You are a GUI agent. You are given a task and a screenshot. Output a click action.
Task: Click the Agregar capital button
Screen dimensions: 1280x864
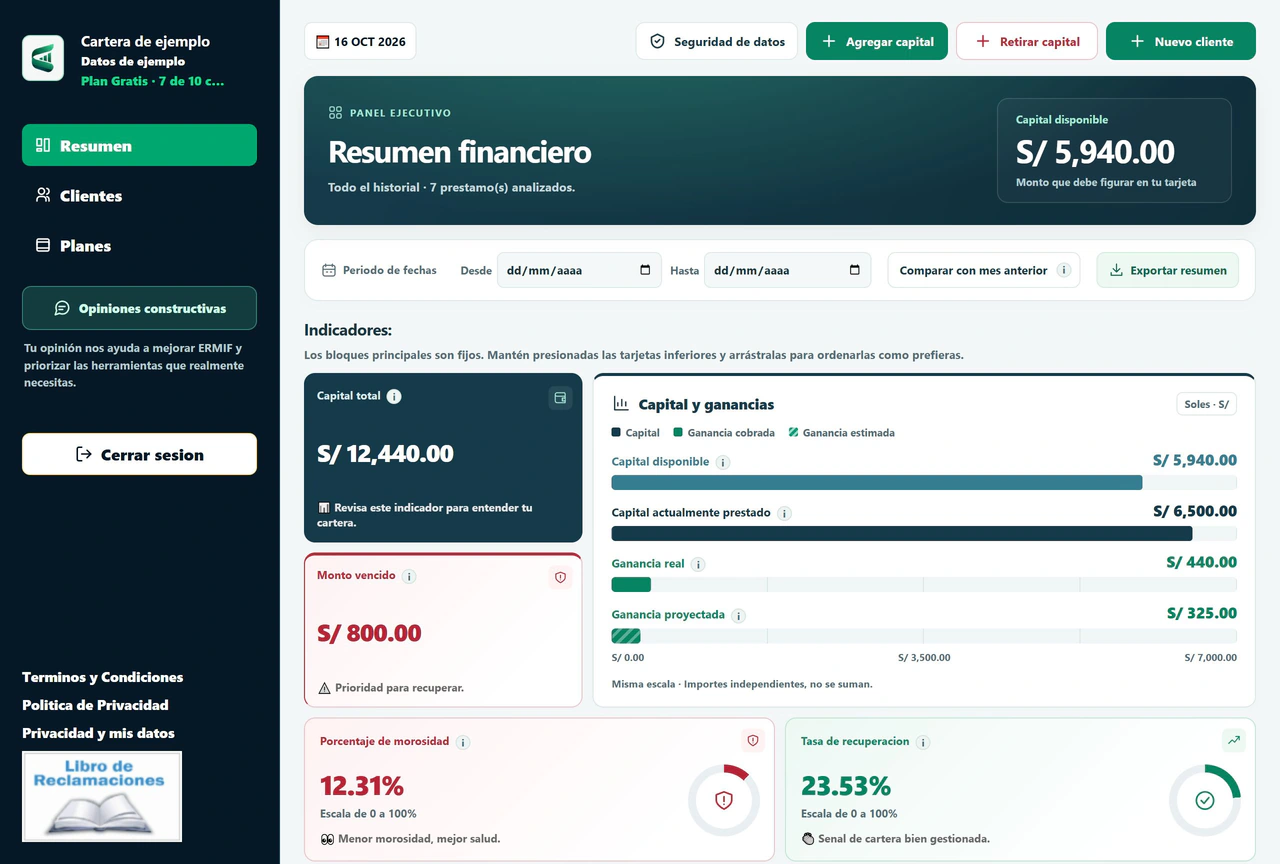point(877,41)
